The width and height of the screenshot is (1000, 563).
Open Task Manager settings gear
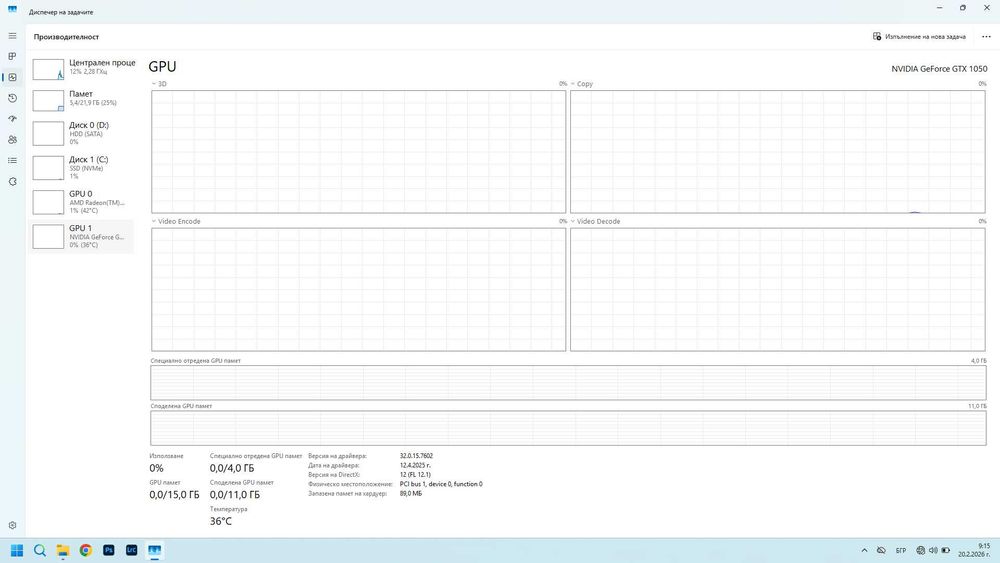(x=12, y=525)
